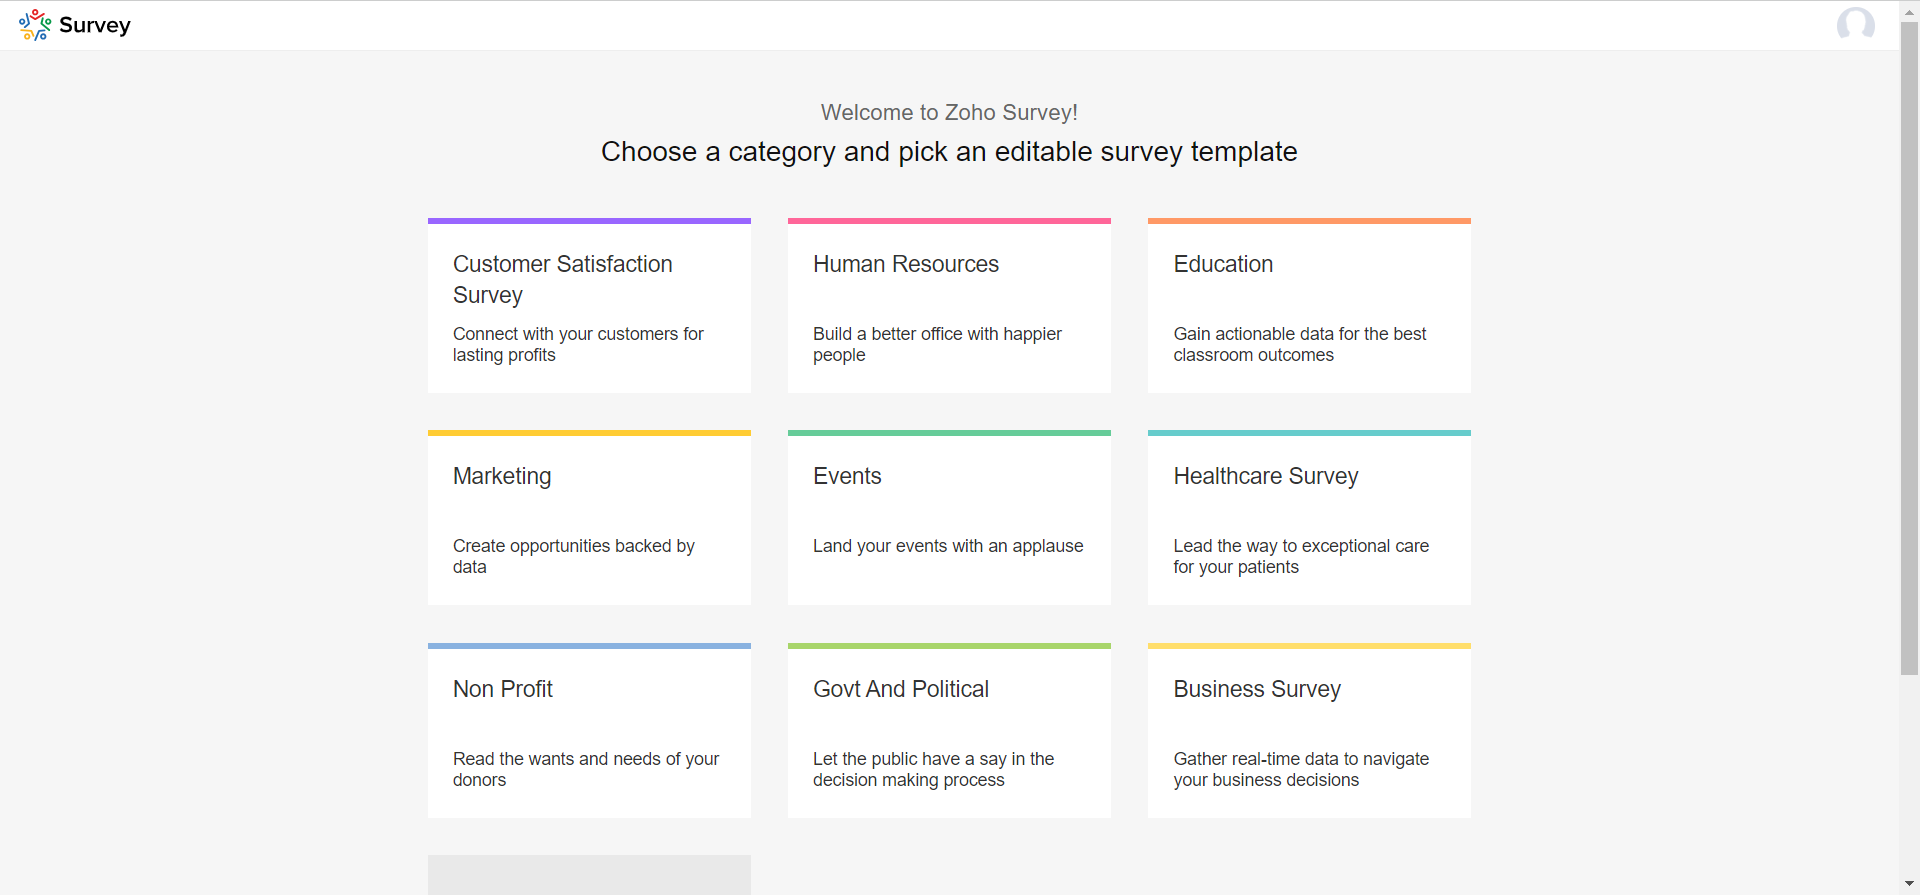Click the scroll down arrow
The image size is (1920, 895).
click(1909, 885)
